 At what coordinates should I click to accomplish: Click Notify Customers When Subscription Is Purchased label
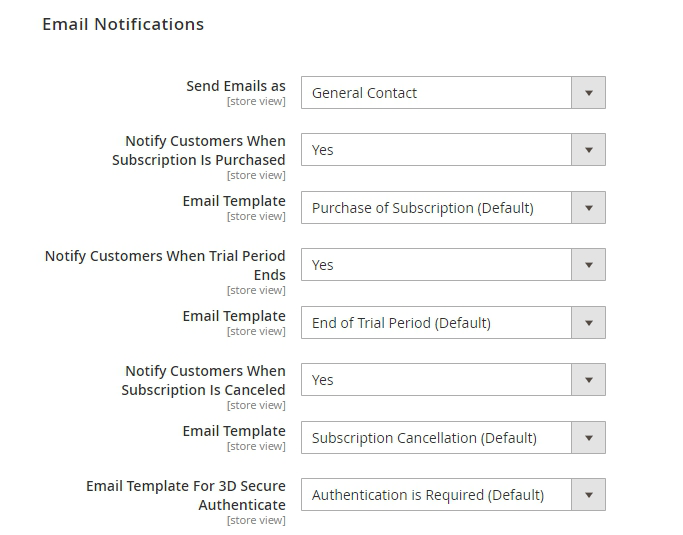pyautogui.click(x=200, y=151)
